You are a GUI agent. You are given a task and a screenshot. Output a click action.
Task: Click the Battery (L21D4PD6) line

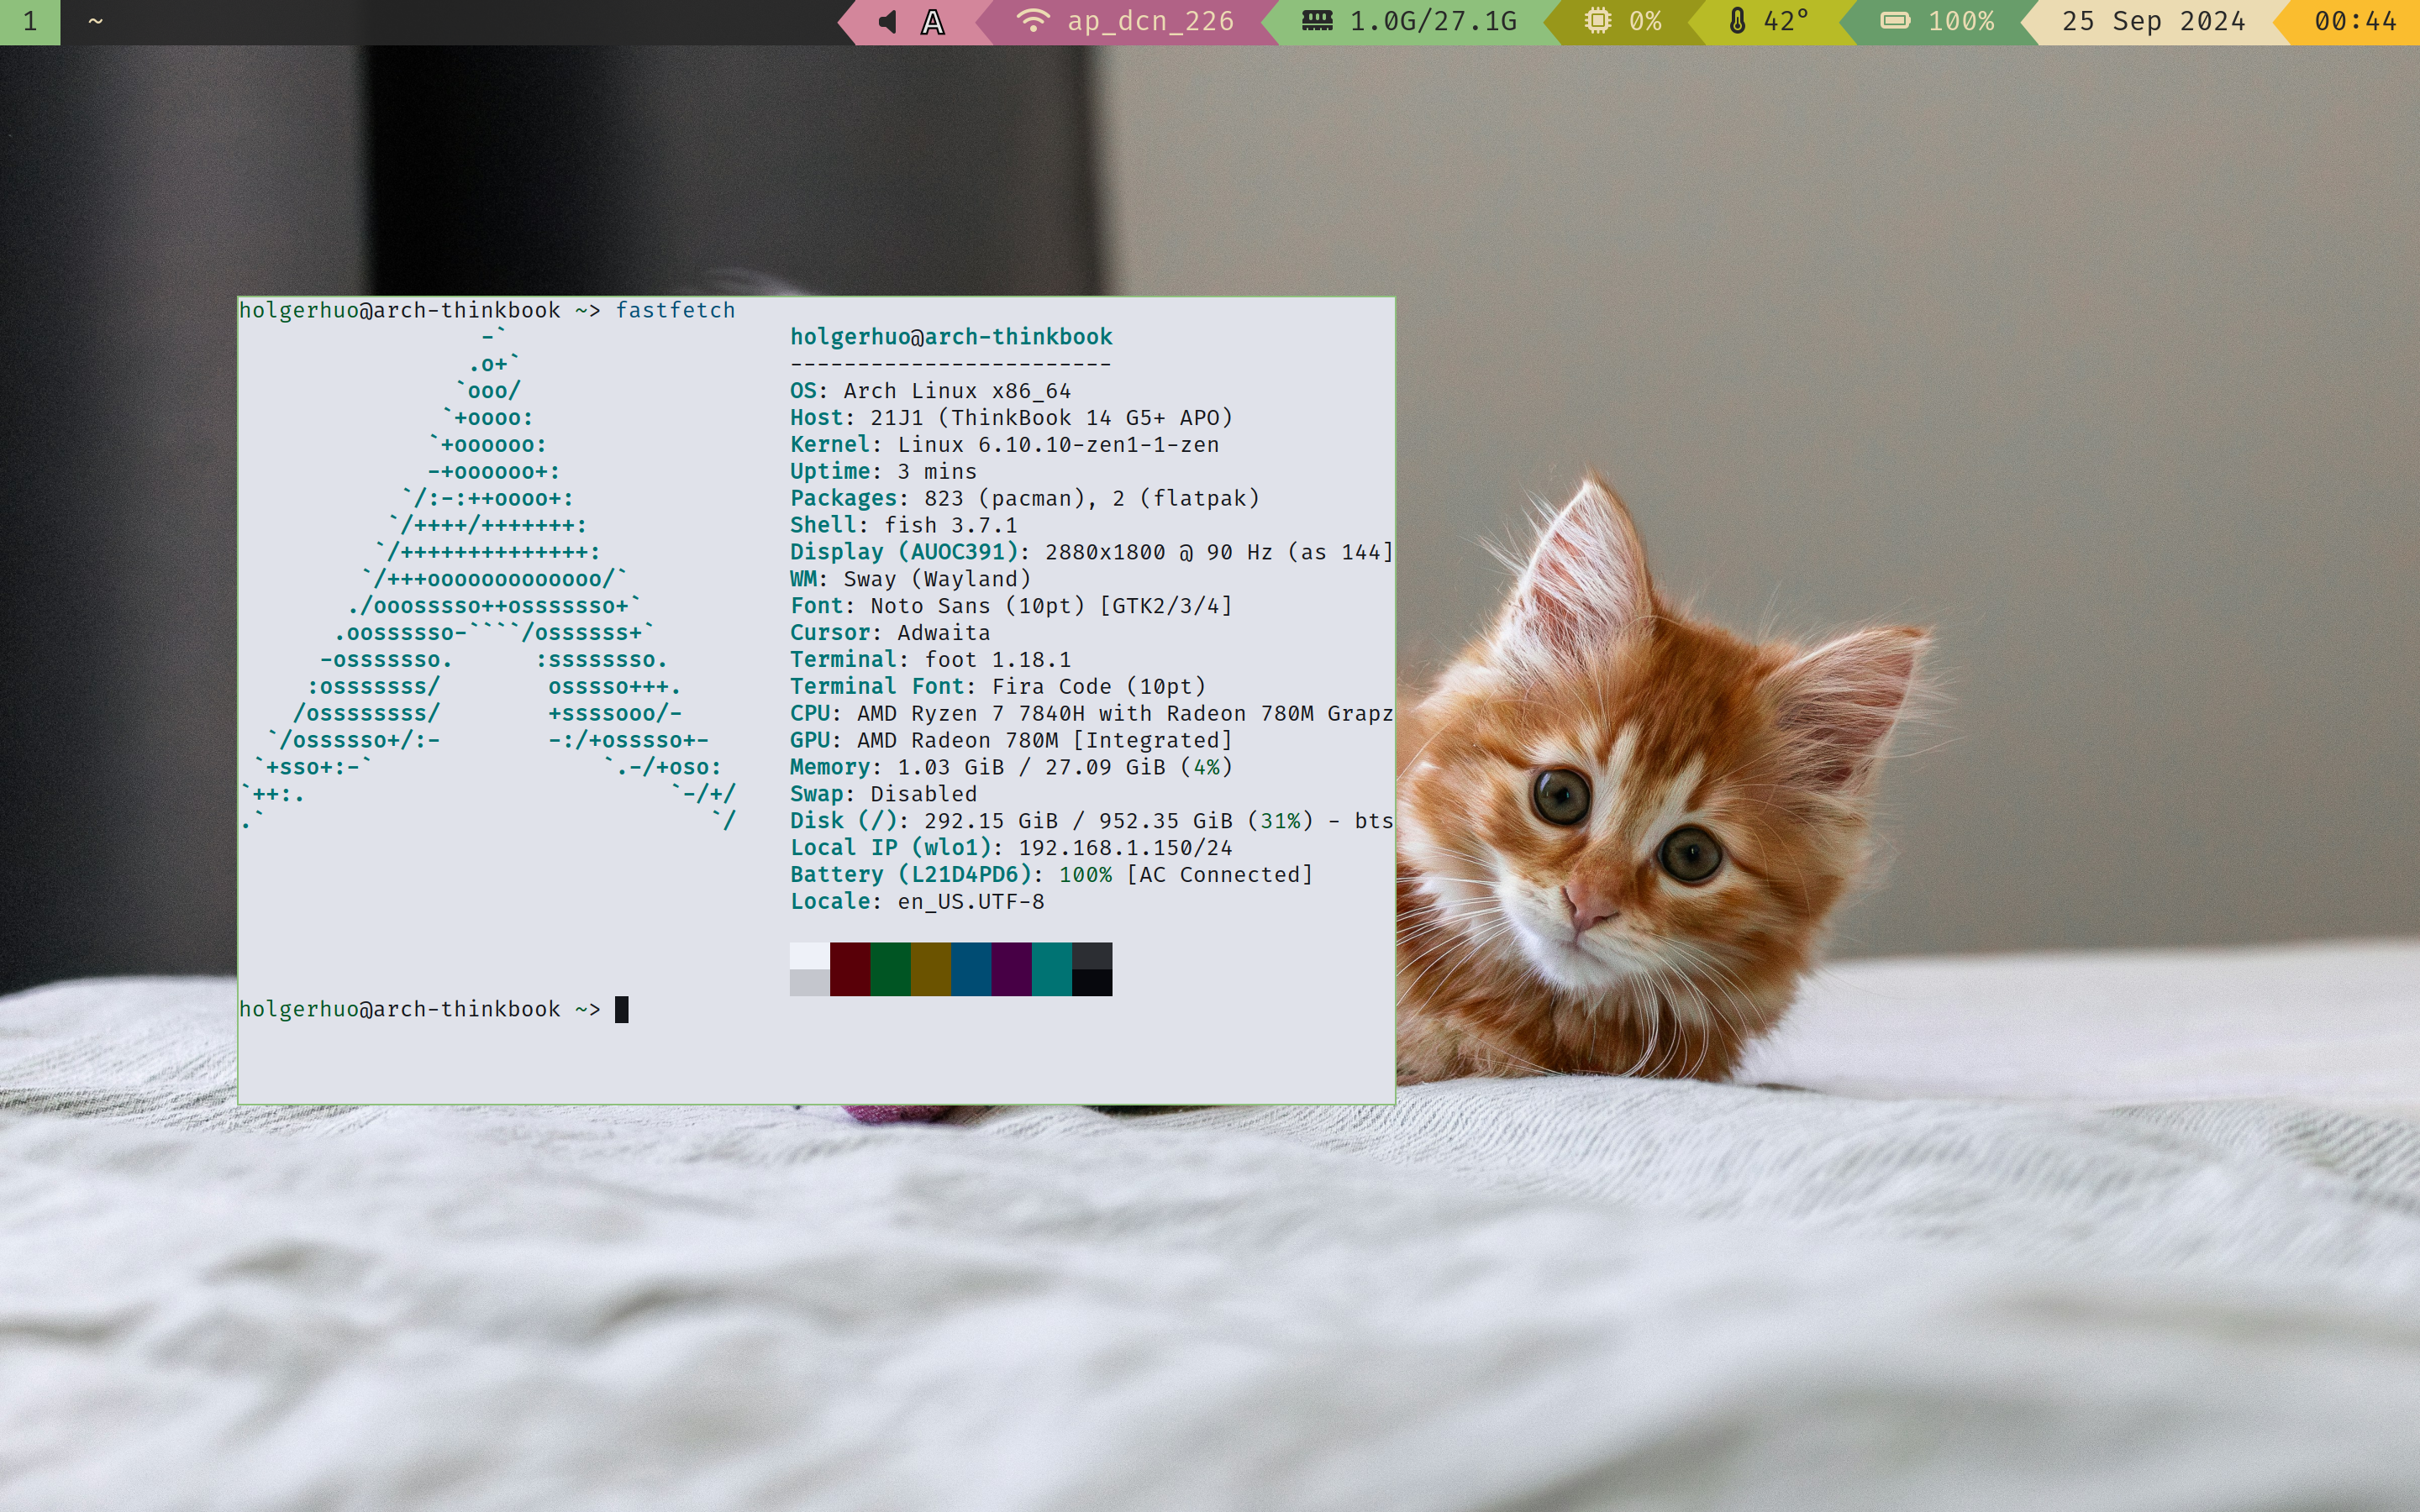coord(1051,875)
